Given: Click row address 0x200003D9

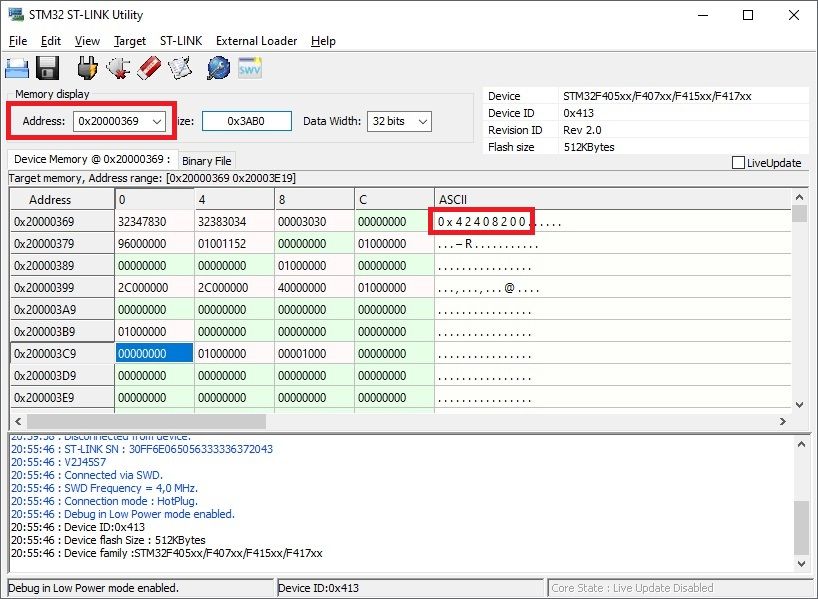Looking at the screenshot, I should point(63,375).
